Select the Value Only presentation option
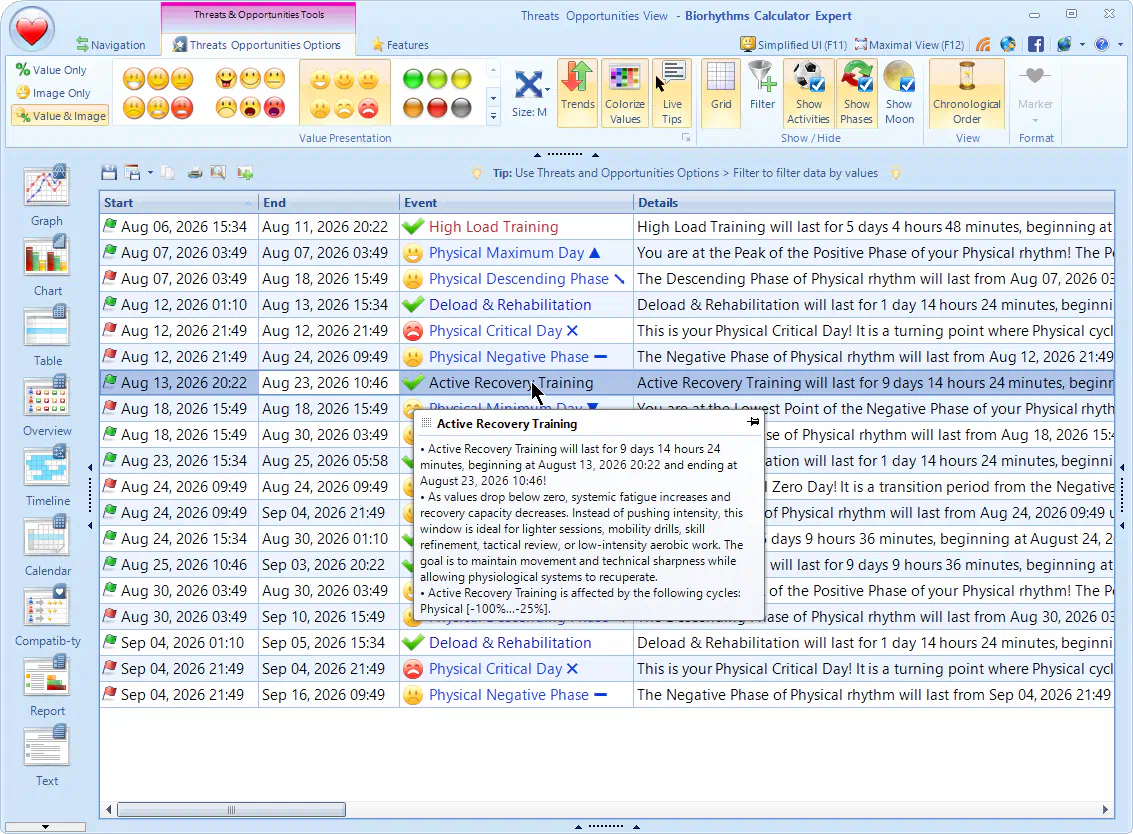This screenshot has height=834, width=1133. pos(51,70)
